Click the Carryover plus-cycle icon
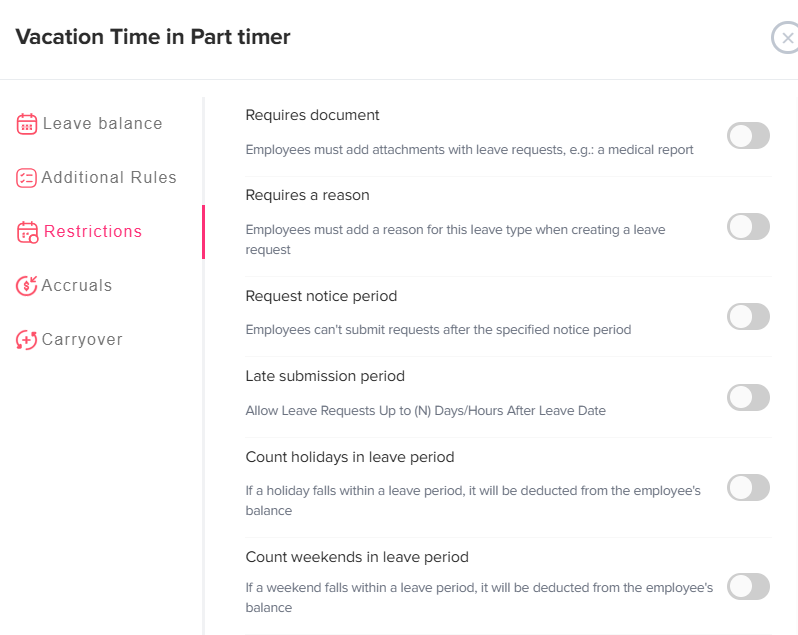 coord(27,340)
